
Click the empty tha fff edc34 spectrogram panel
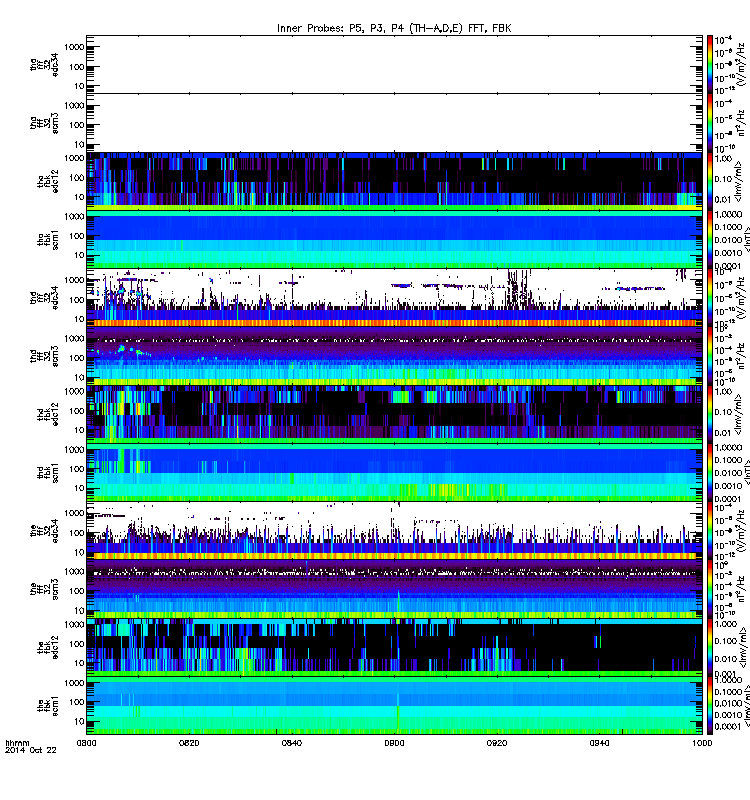tap(394, 64)
